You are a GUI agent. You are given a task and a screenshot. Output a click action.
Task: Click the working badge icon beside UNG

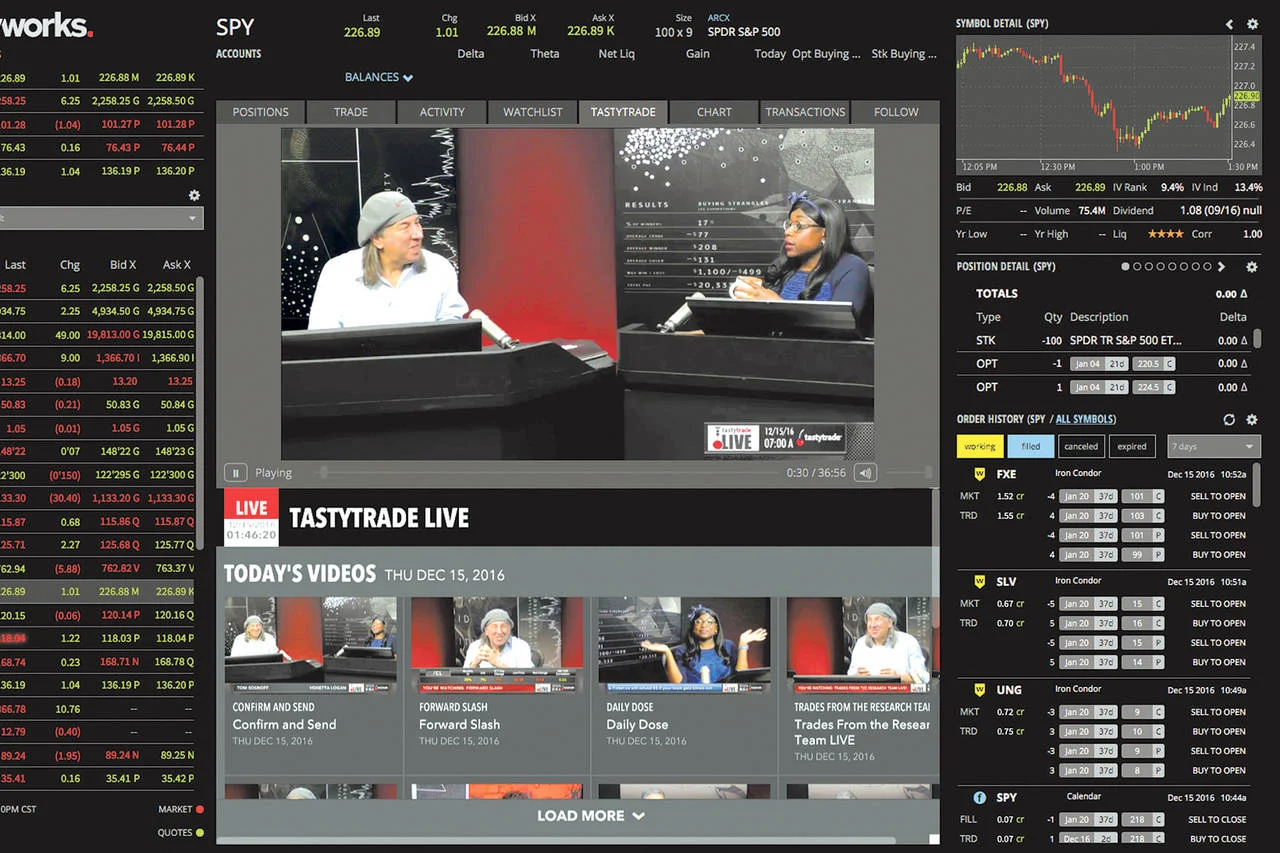click(980, 689)
